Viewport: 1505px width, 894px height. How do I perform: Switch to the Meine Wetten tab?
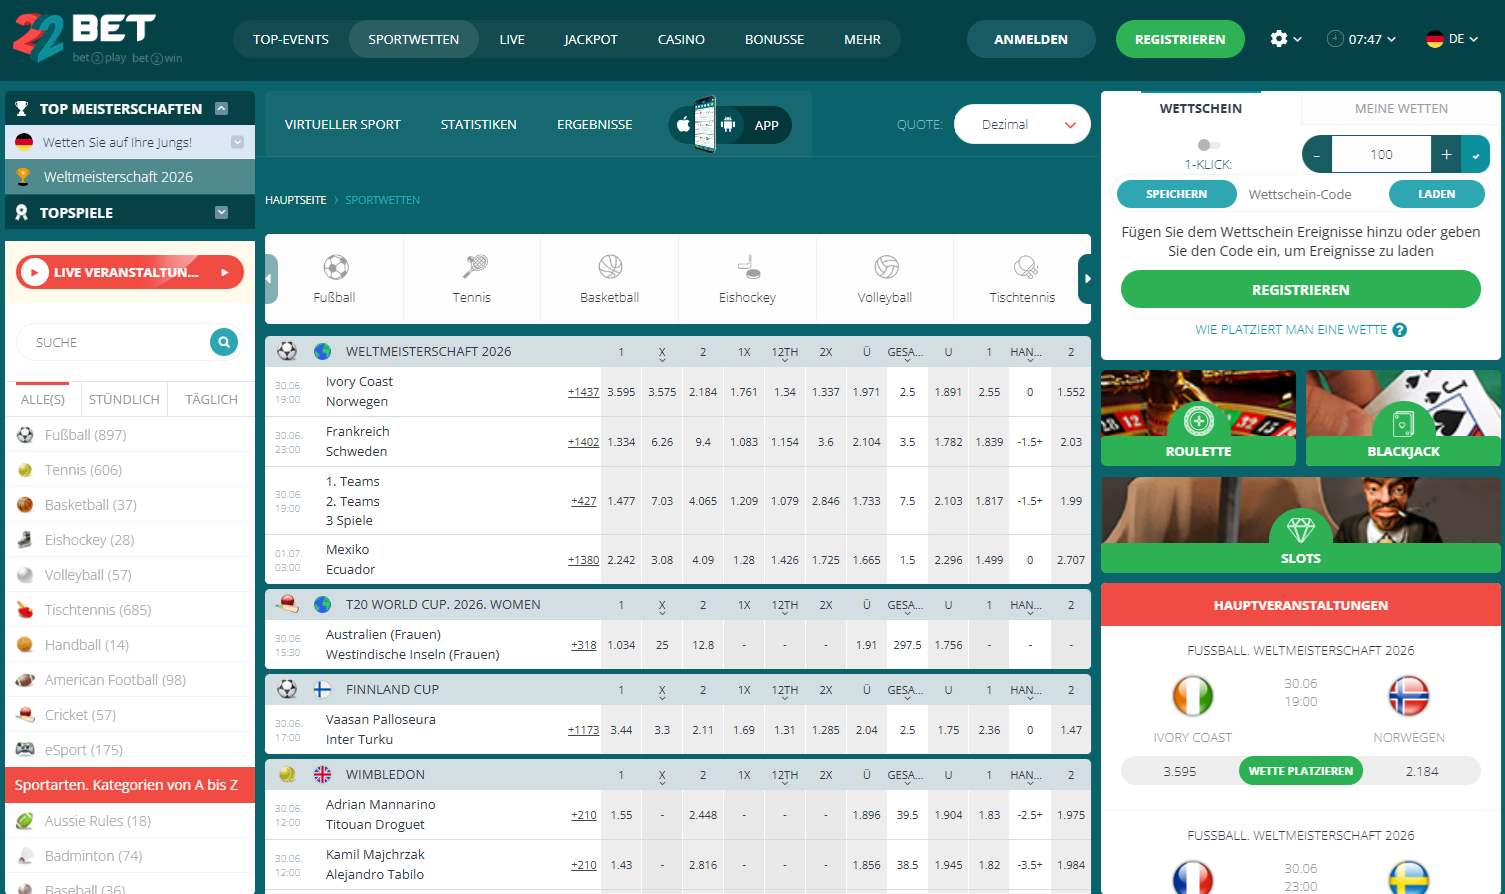click(1401, 108)
